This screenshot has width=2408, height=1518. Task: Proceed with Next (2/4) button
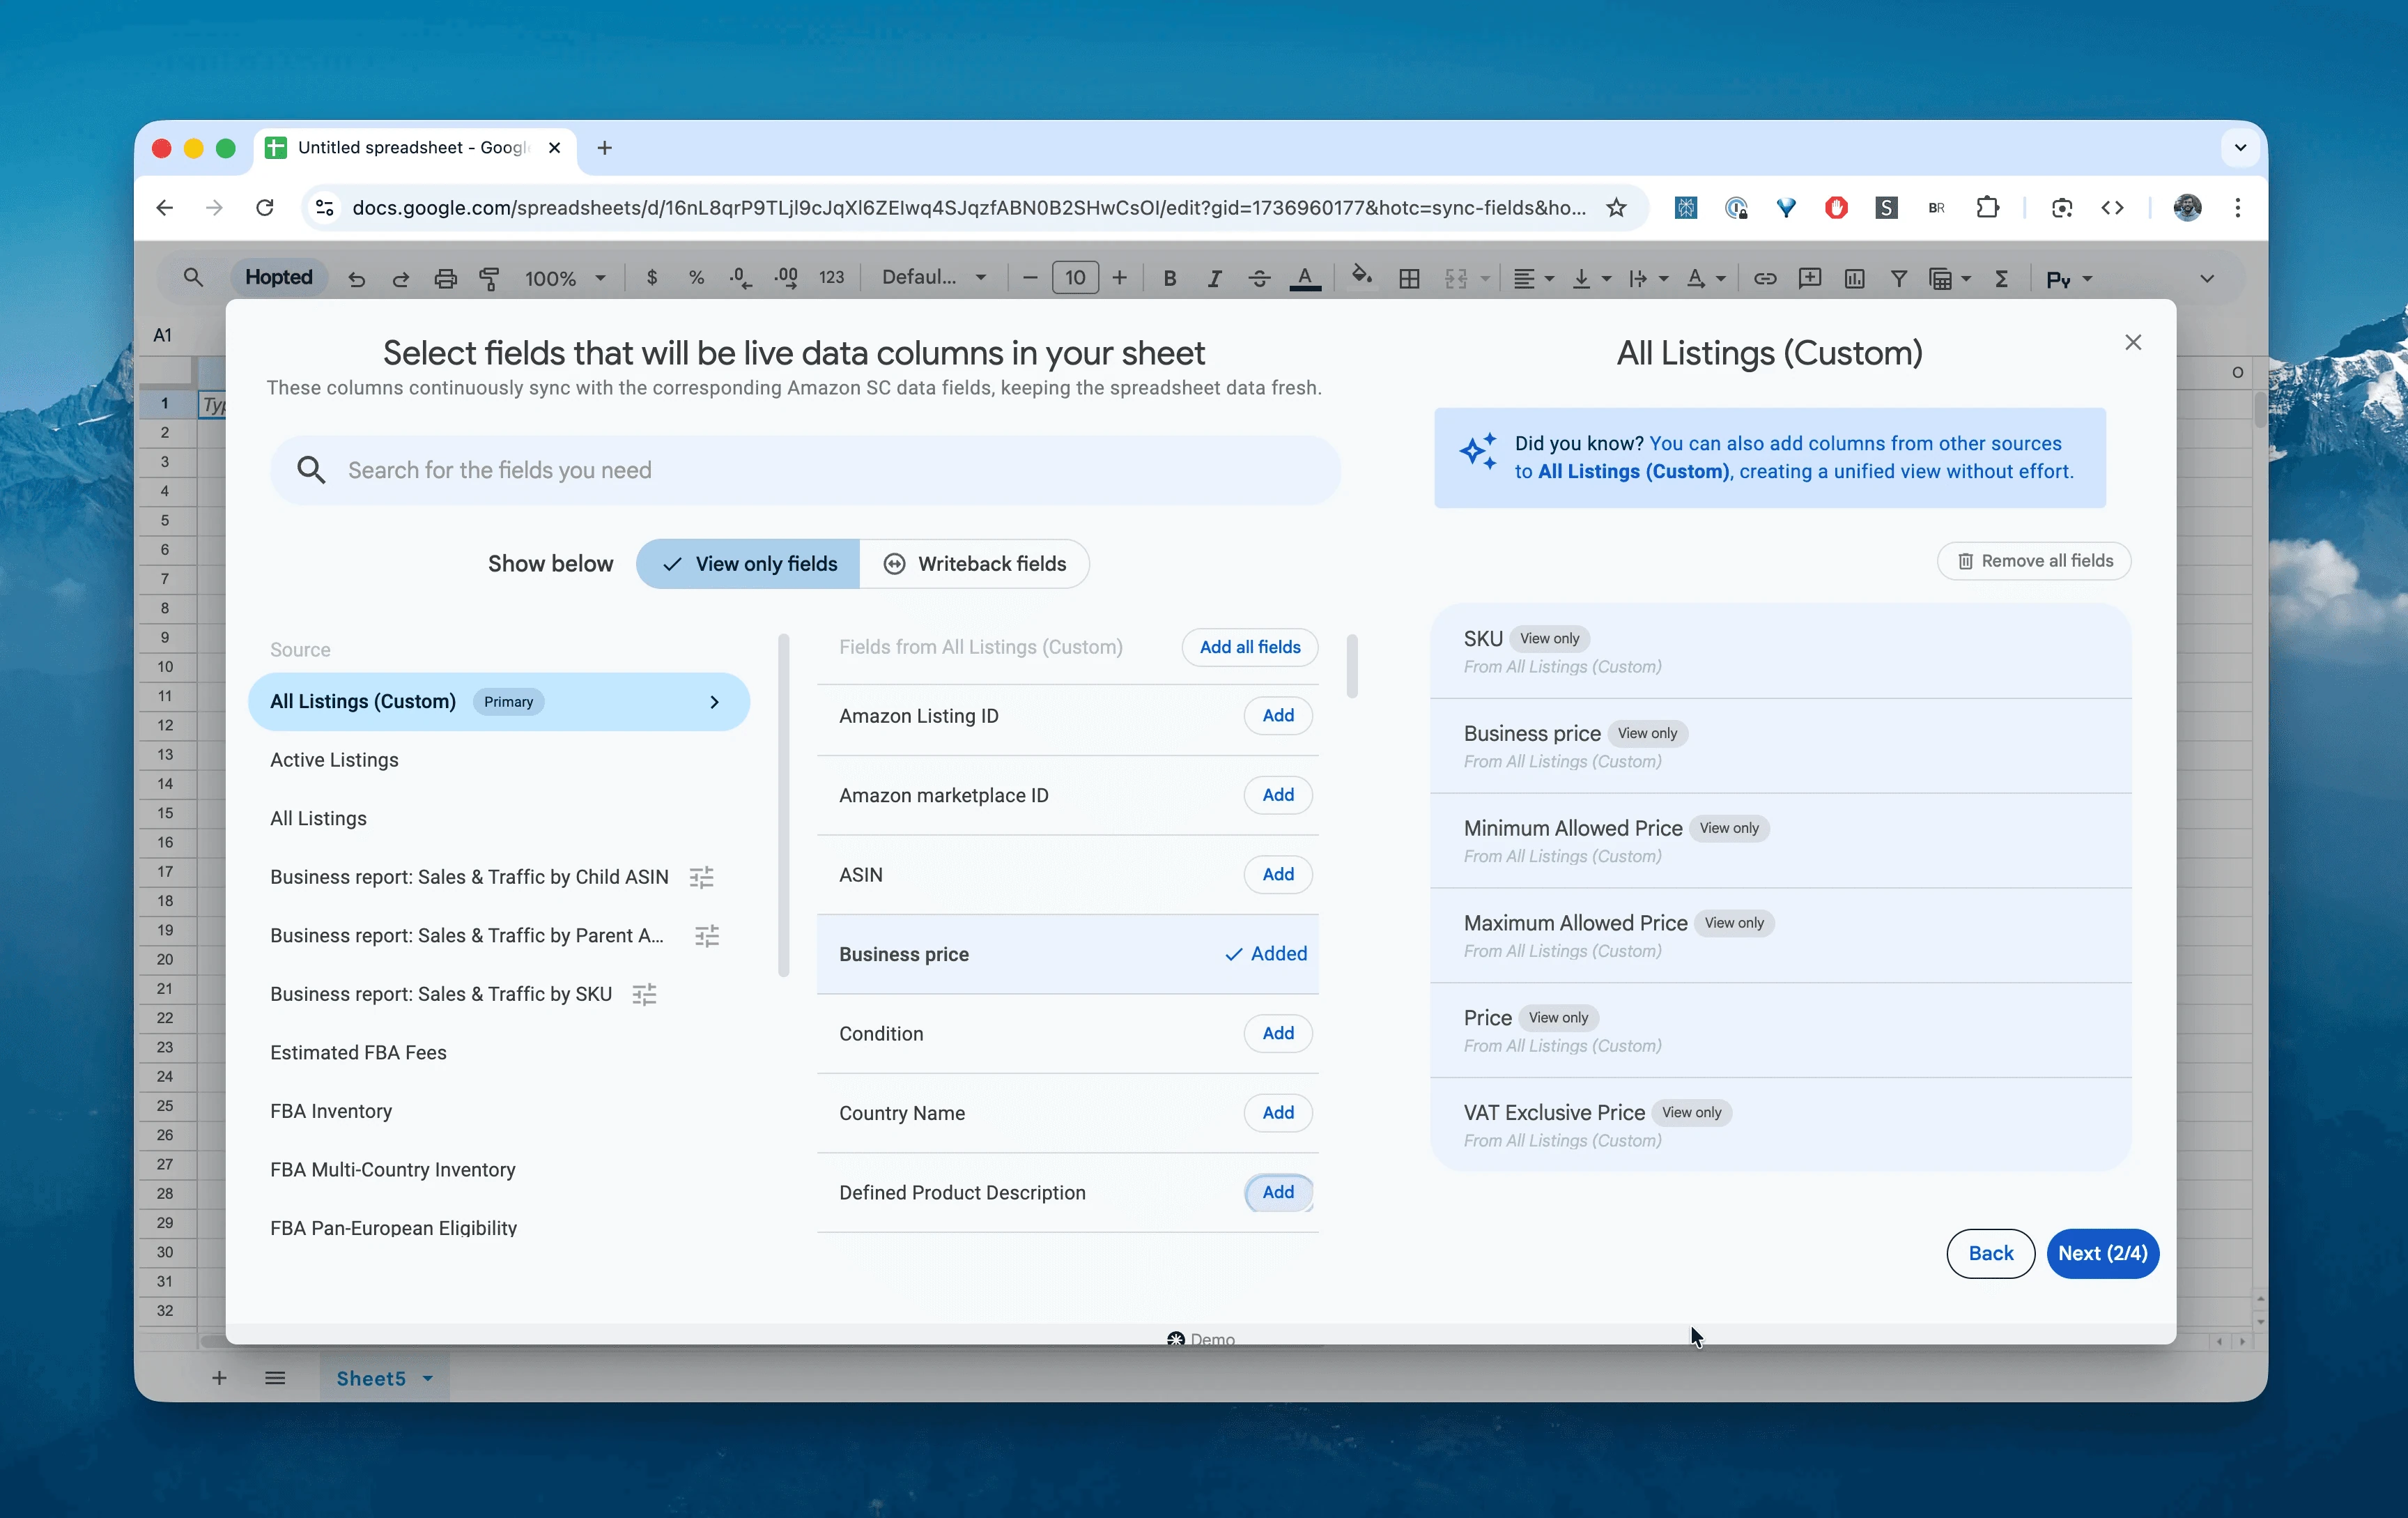point(2102,1254)
